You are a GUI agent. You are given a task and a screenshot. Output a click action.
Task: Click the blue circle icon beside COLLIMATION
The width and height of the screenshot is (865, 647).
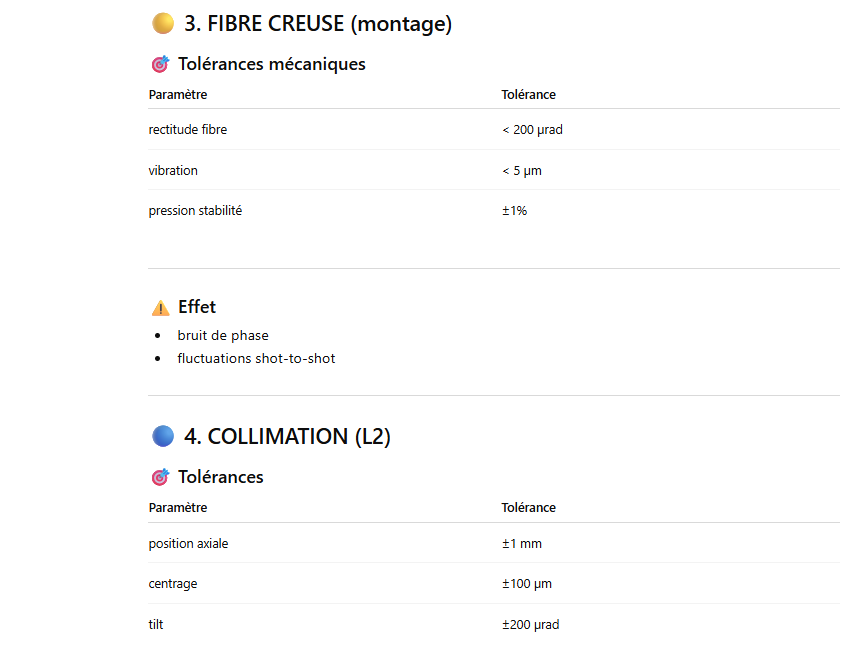click(163, 436)
